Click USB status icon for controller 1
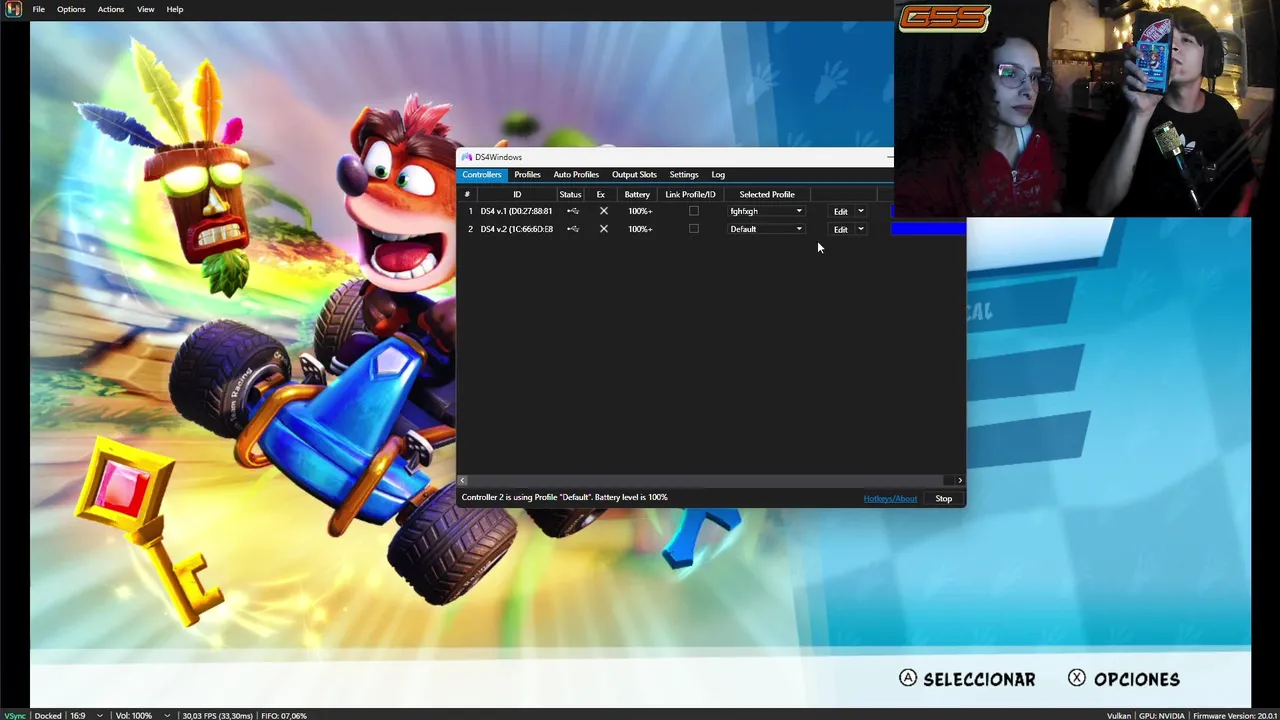1280x720 pixels. coord(572,211)
